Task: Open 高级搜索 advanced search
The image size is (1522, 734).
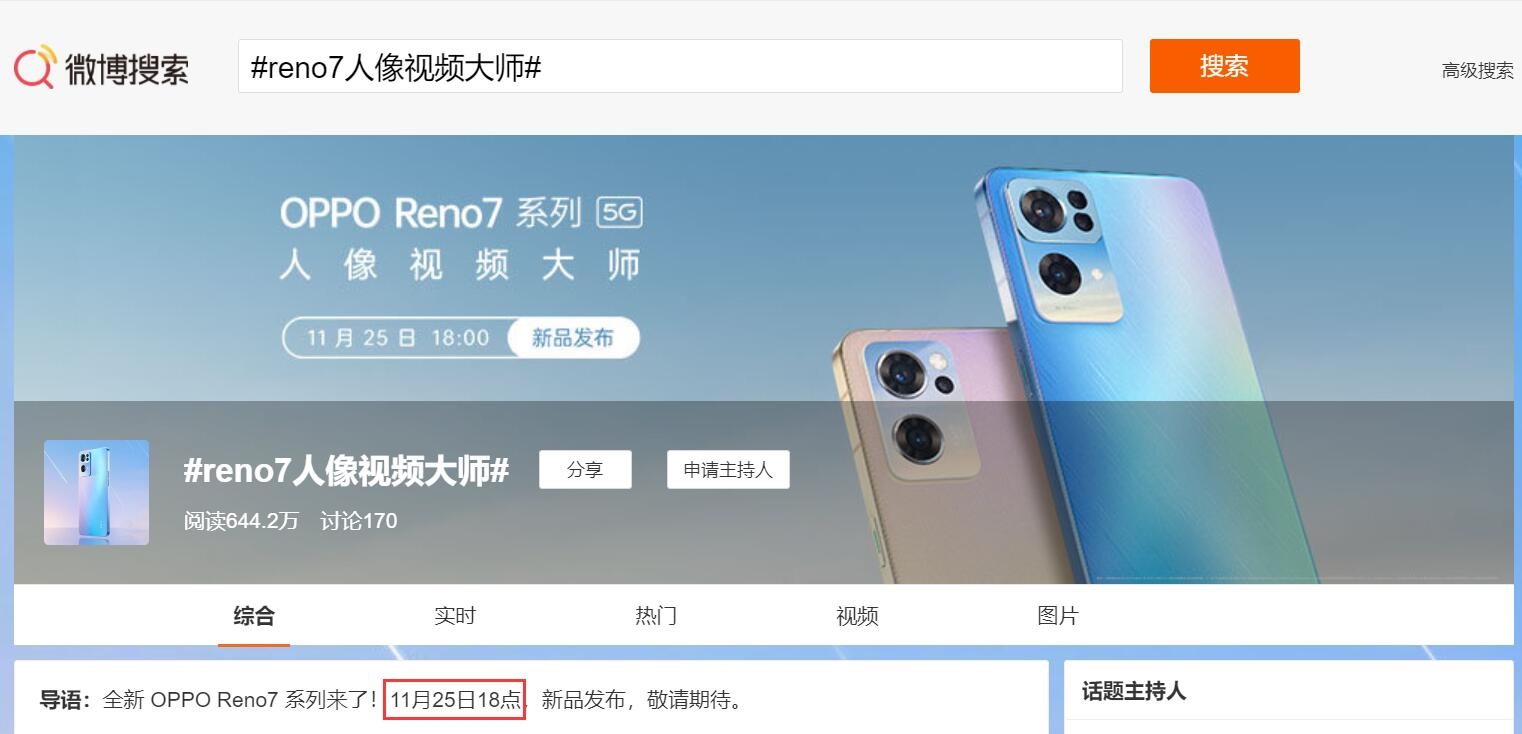Action: point(1477,70)
